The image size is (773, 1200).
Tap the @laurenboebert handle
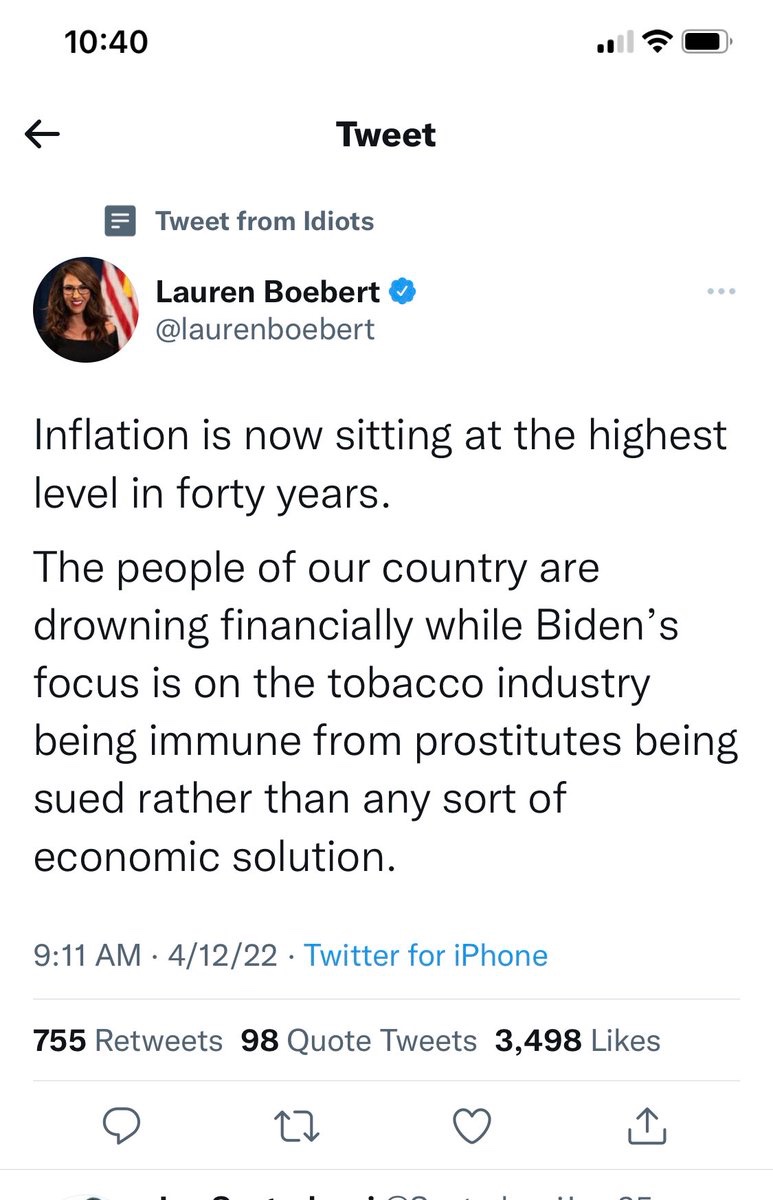pos(265,329)
